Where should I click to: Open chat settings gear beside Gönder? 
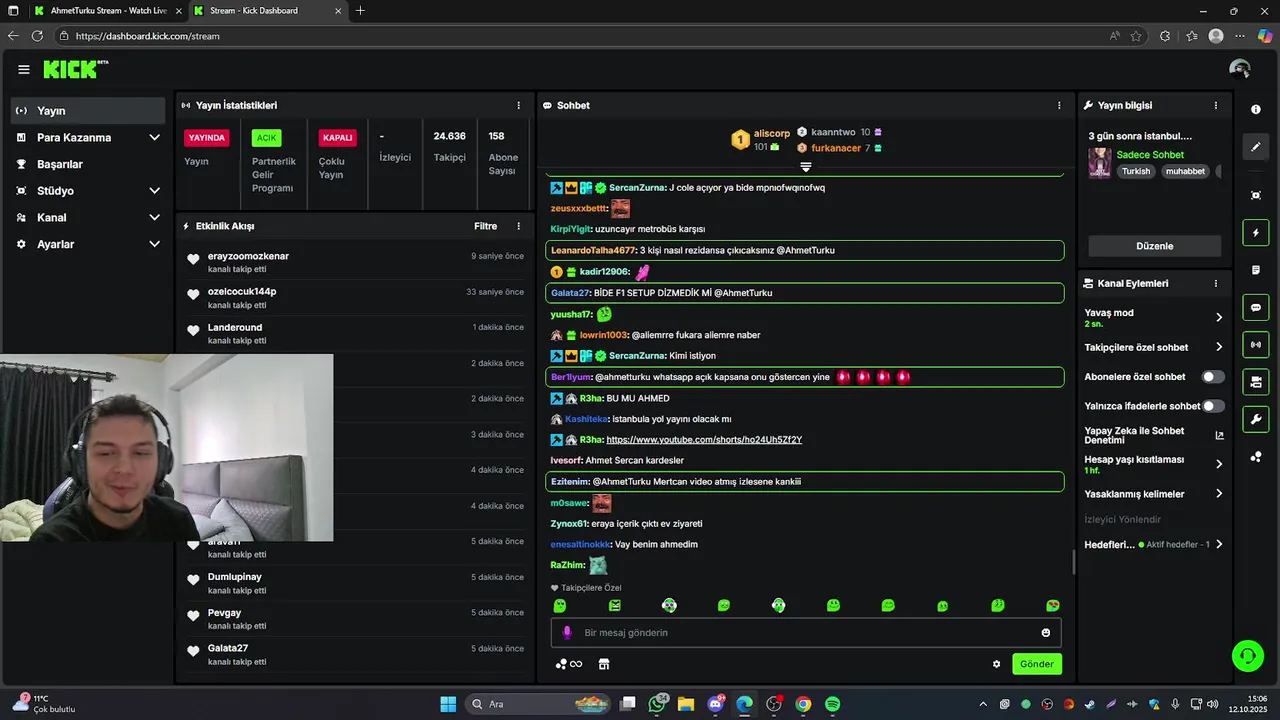coord(996,664)
